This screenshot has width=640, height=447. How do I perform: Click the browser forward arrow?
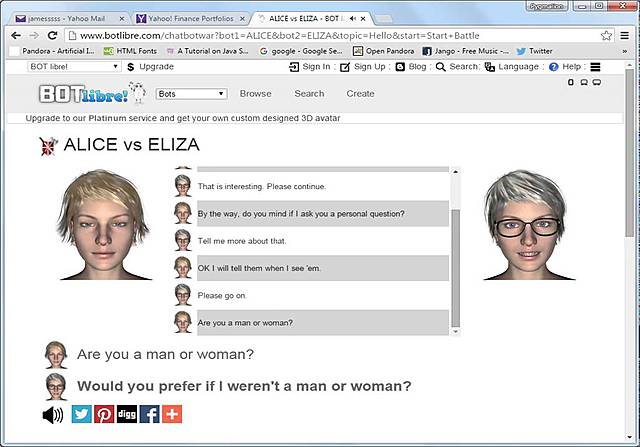coord(34,36)
